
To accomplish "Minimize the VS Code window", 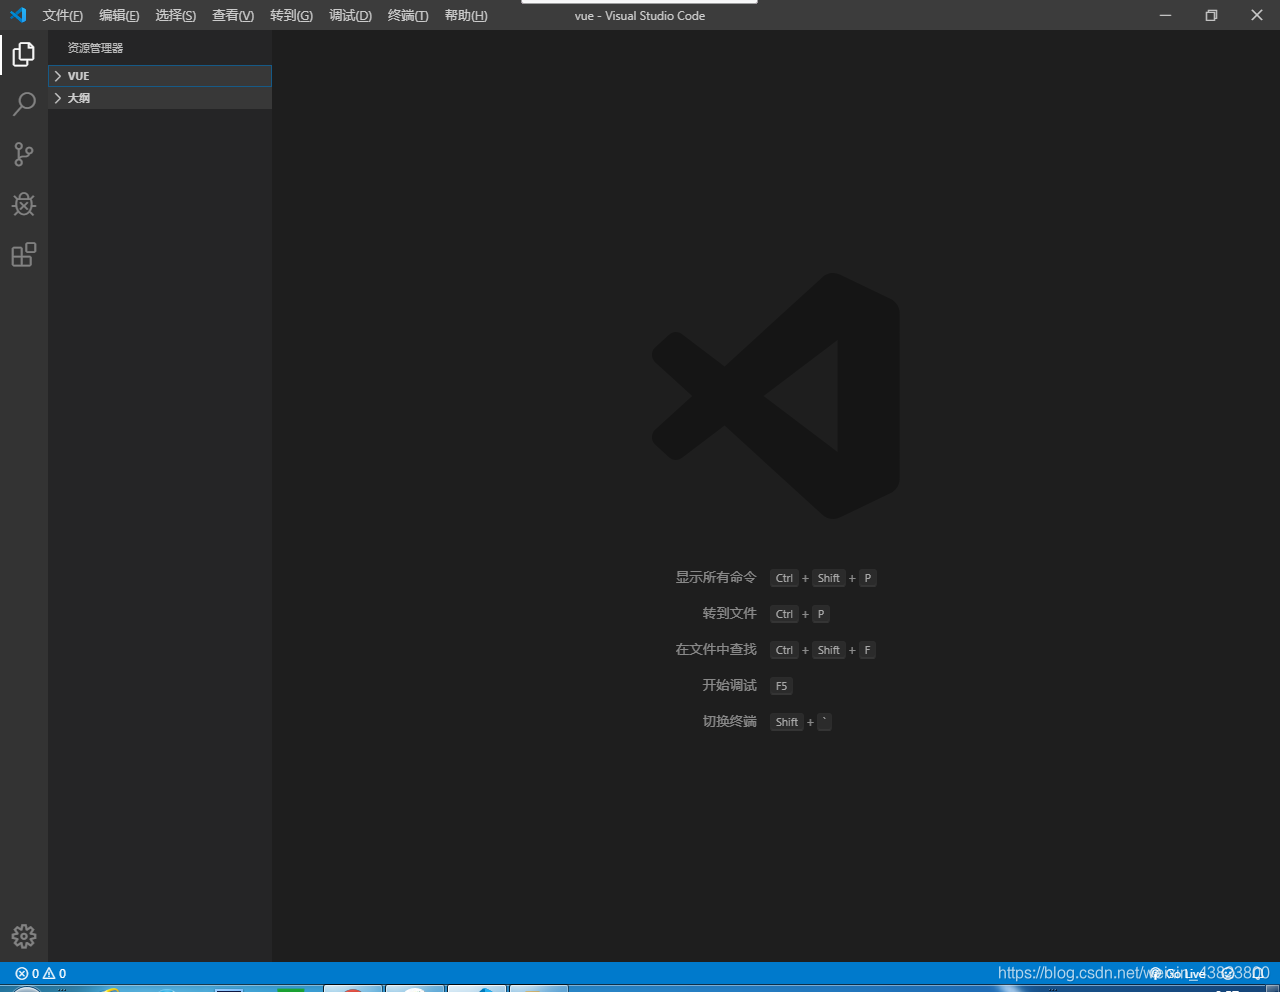I will pyautogui.click(x=1165, y=15).
